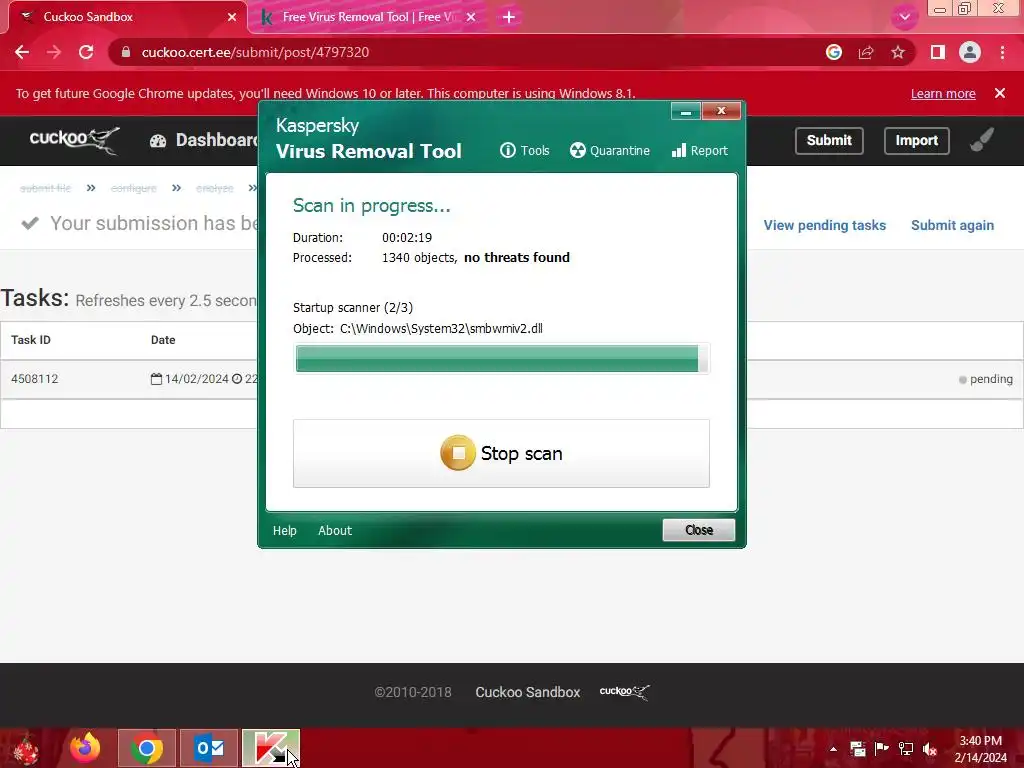1024x768 pixels.
Task: Open network tray icon
Action: click(906, 749)
